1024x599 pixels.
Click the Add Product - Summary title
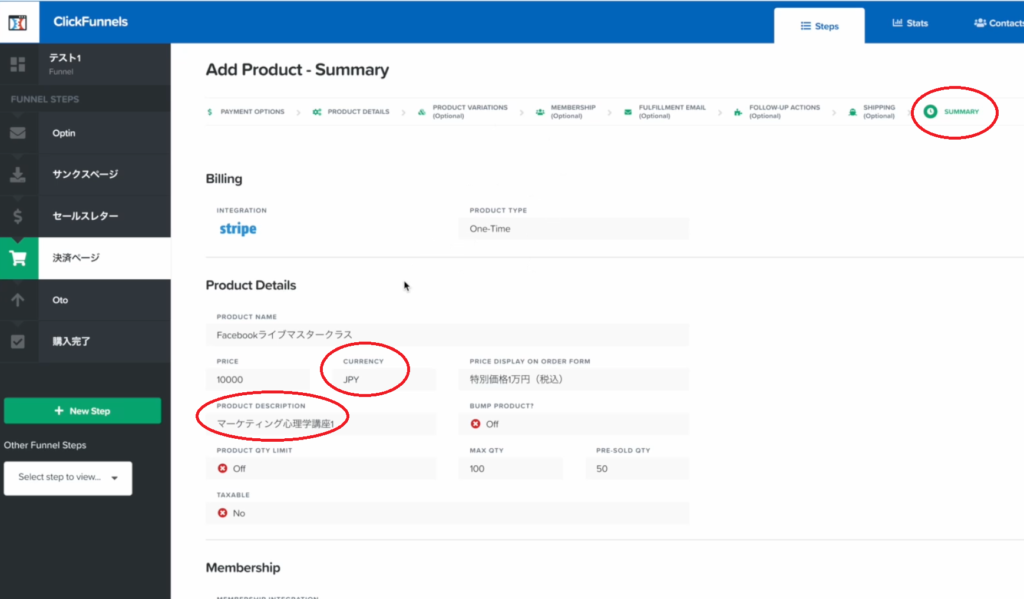(x=297, y=70)
